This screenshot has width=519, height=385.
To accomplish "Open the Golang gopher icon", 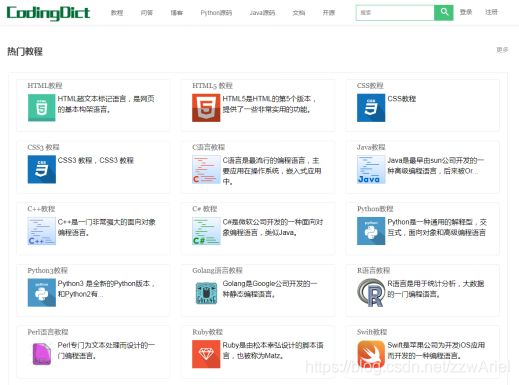I will click(x=206, y=293).
